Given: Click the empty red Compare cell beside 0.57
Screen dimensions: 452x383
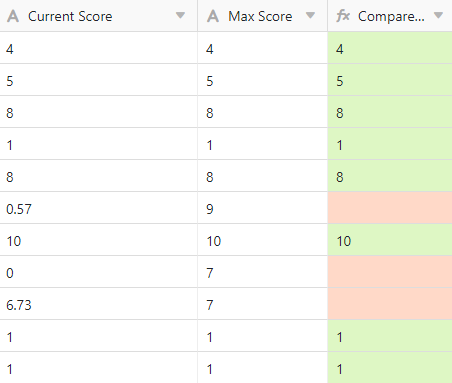Looking at the screenshot, I should (x=390, y=208).
